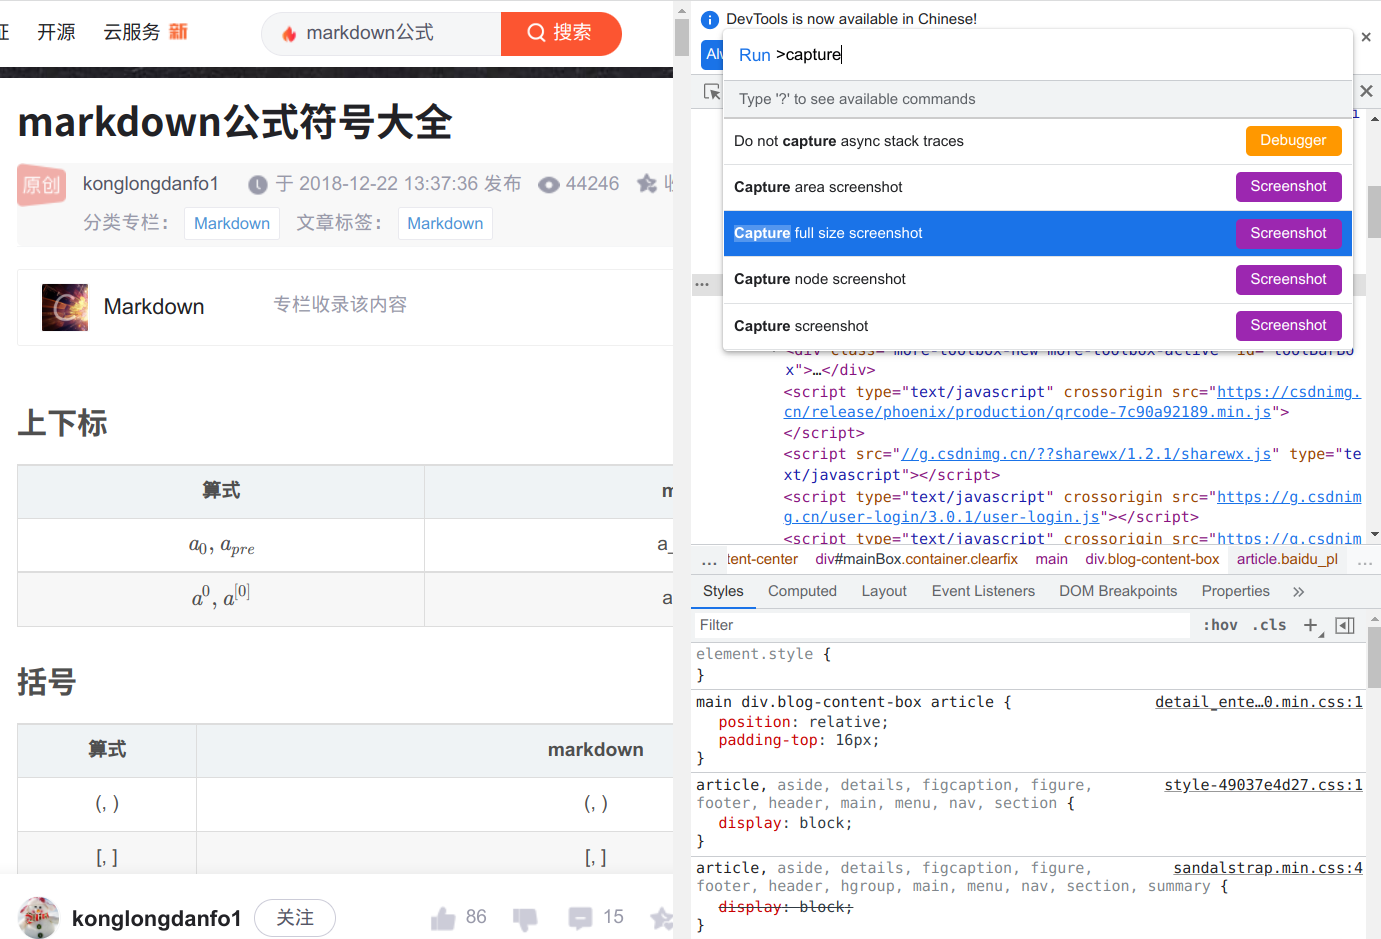The image size is (1381, 939).
Task: Open comments via the speech bubble icon
Action: pos(580,918)
